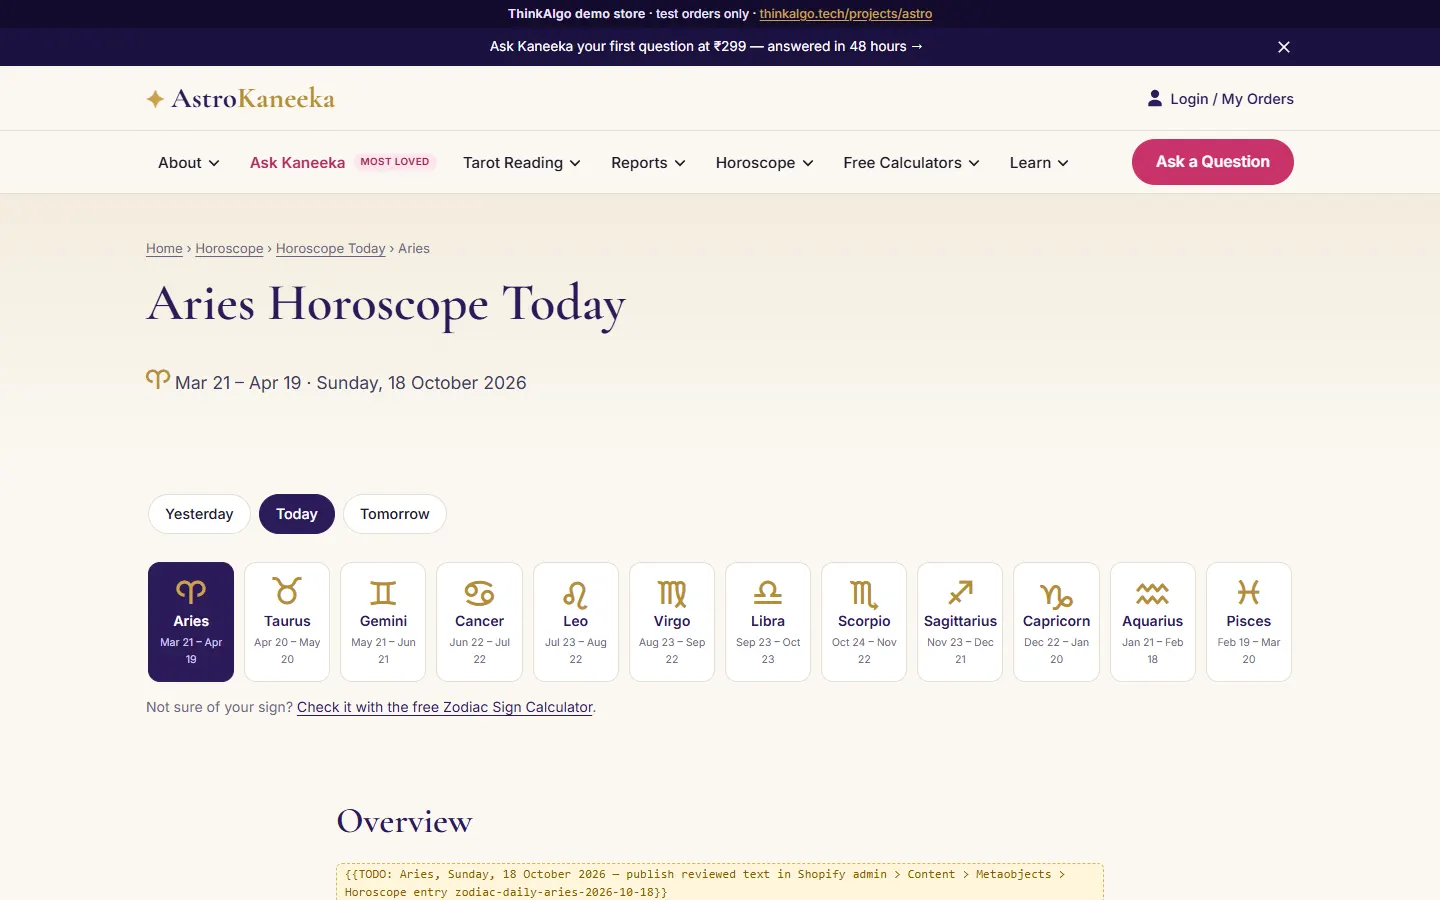Viewport: 1440px width, 900px height.
Task: Click the Ask a Question button
Action: pyautogui.click(x=1213, y=162)
